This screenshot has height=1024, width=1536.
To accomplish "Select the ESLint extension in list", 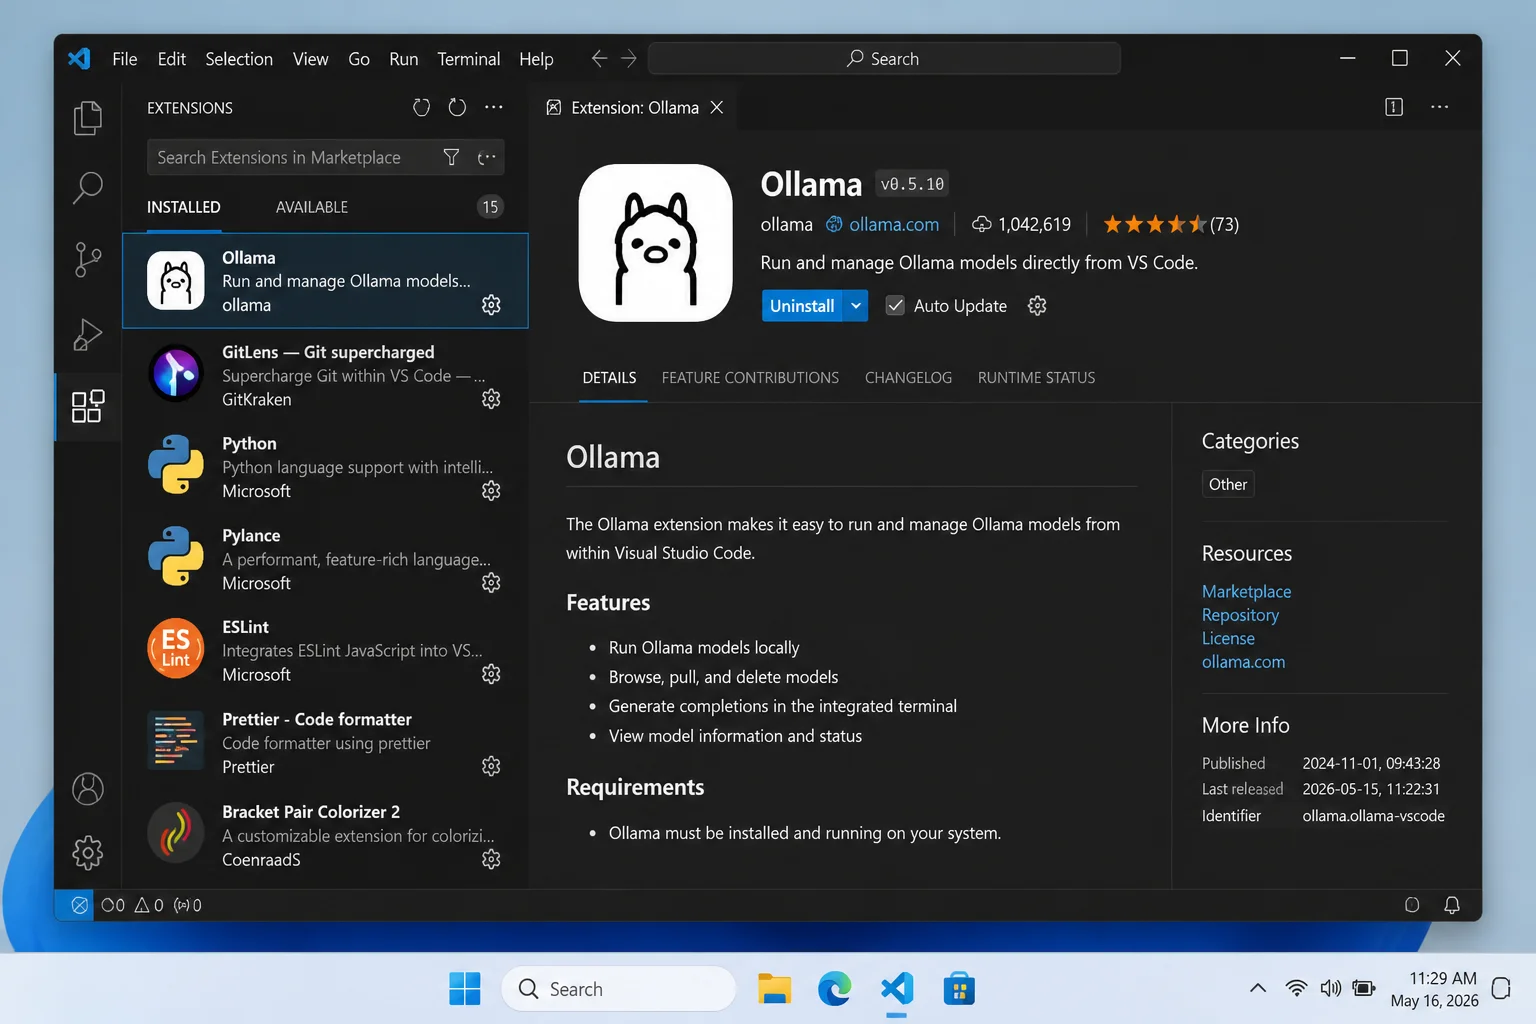I will (325, 650).
